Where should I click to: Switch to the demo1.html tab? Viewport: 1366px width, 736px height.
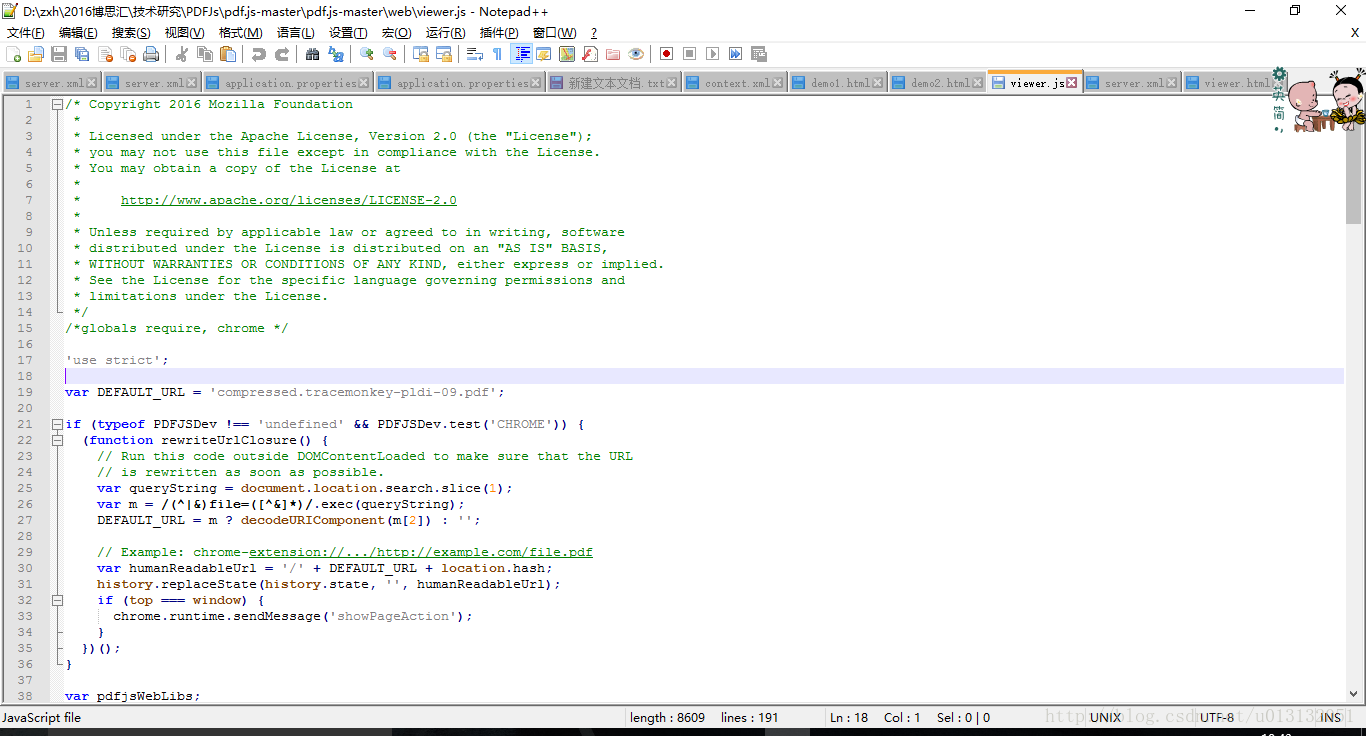pyautogui.click(x=839, y=83)
